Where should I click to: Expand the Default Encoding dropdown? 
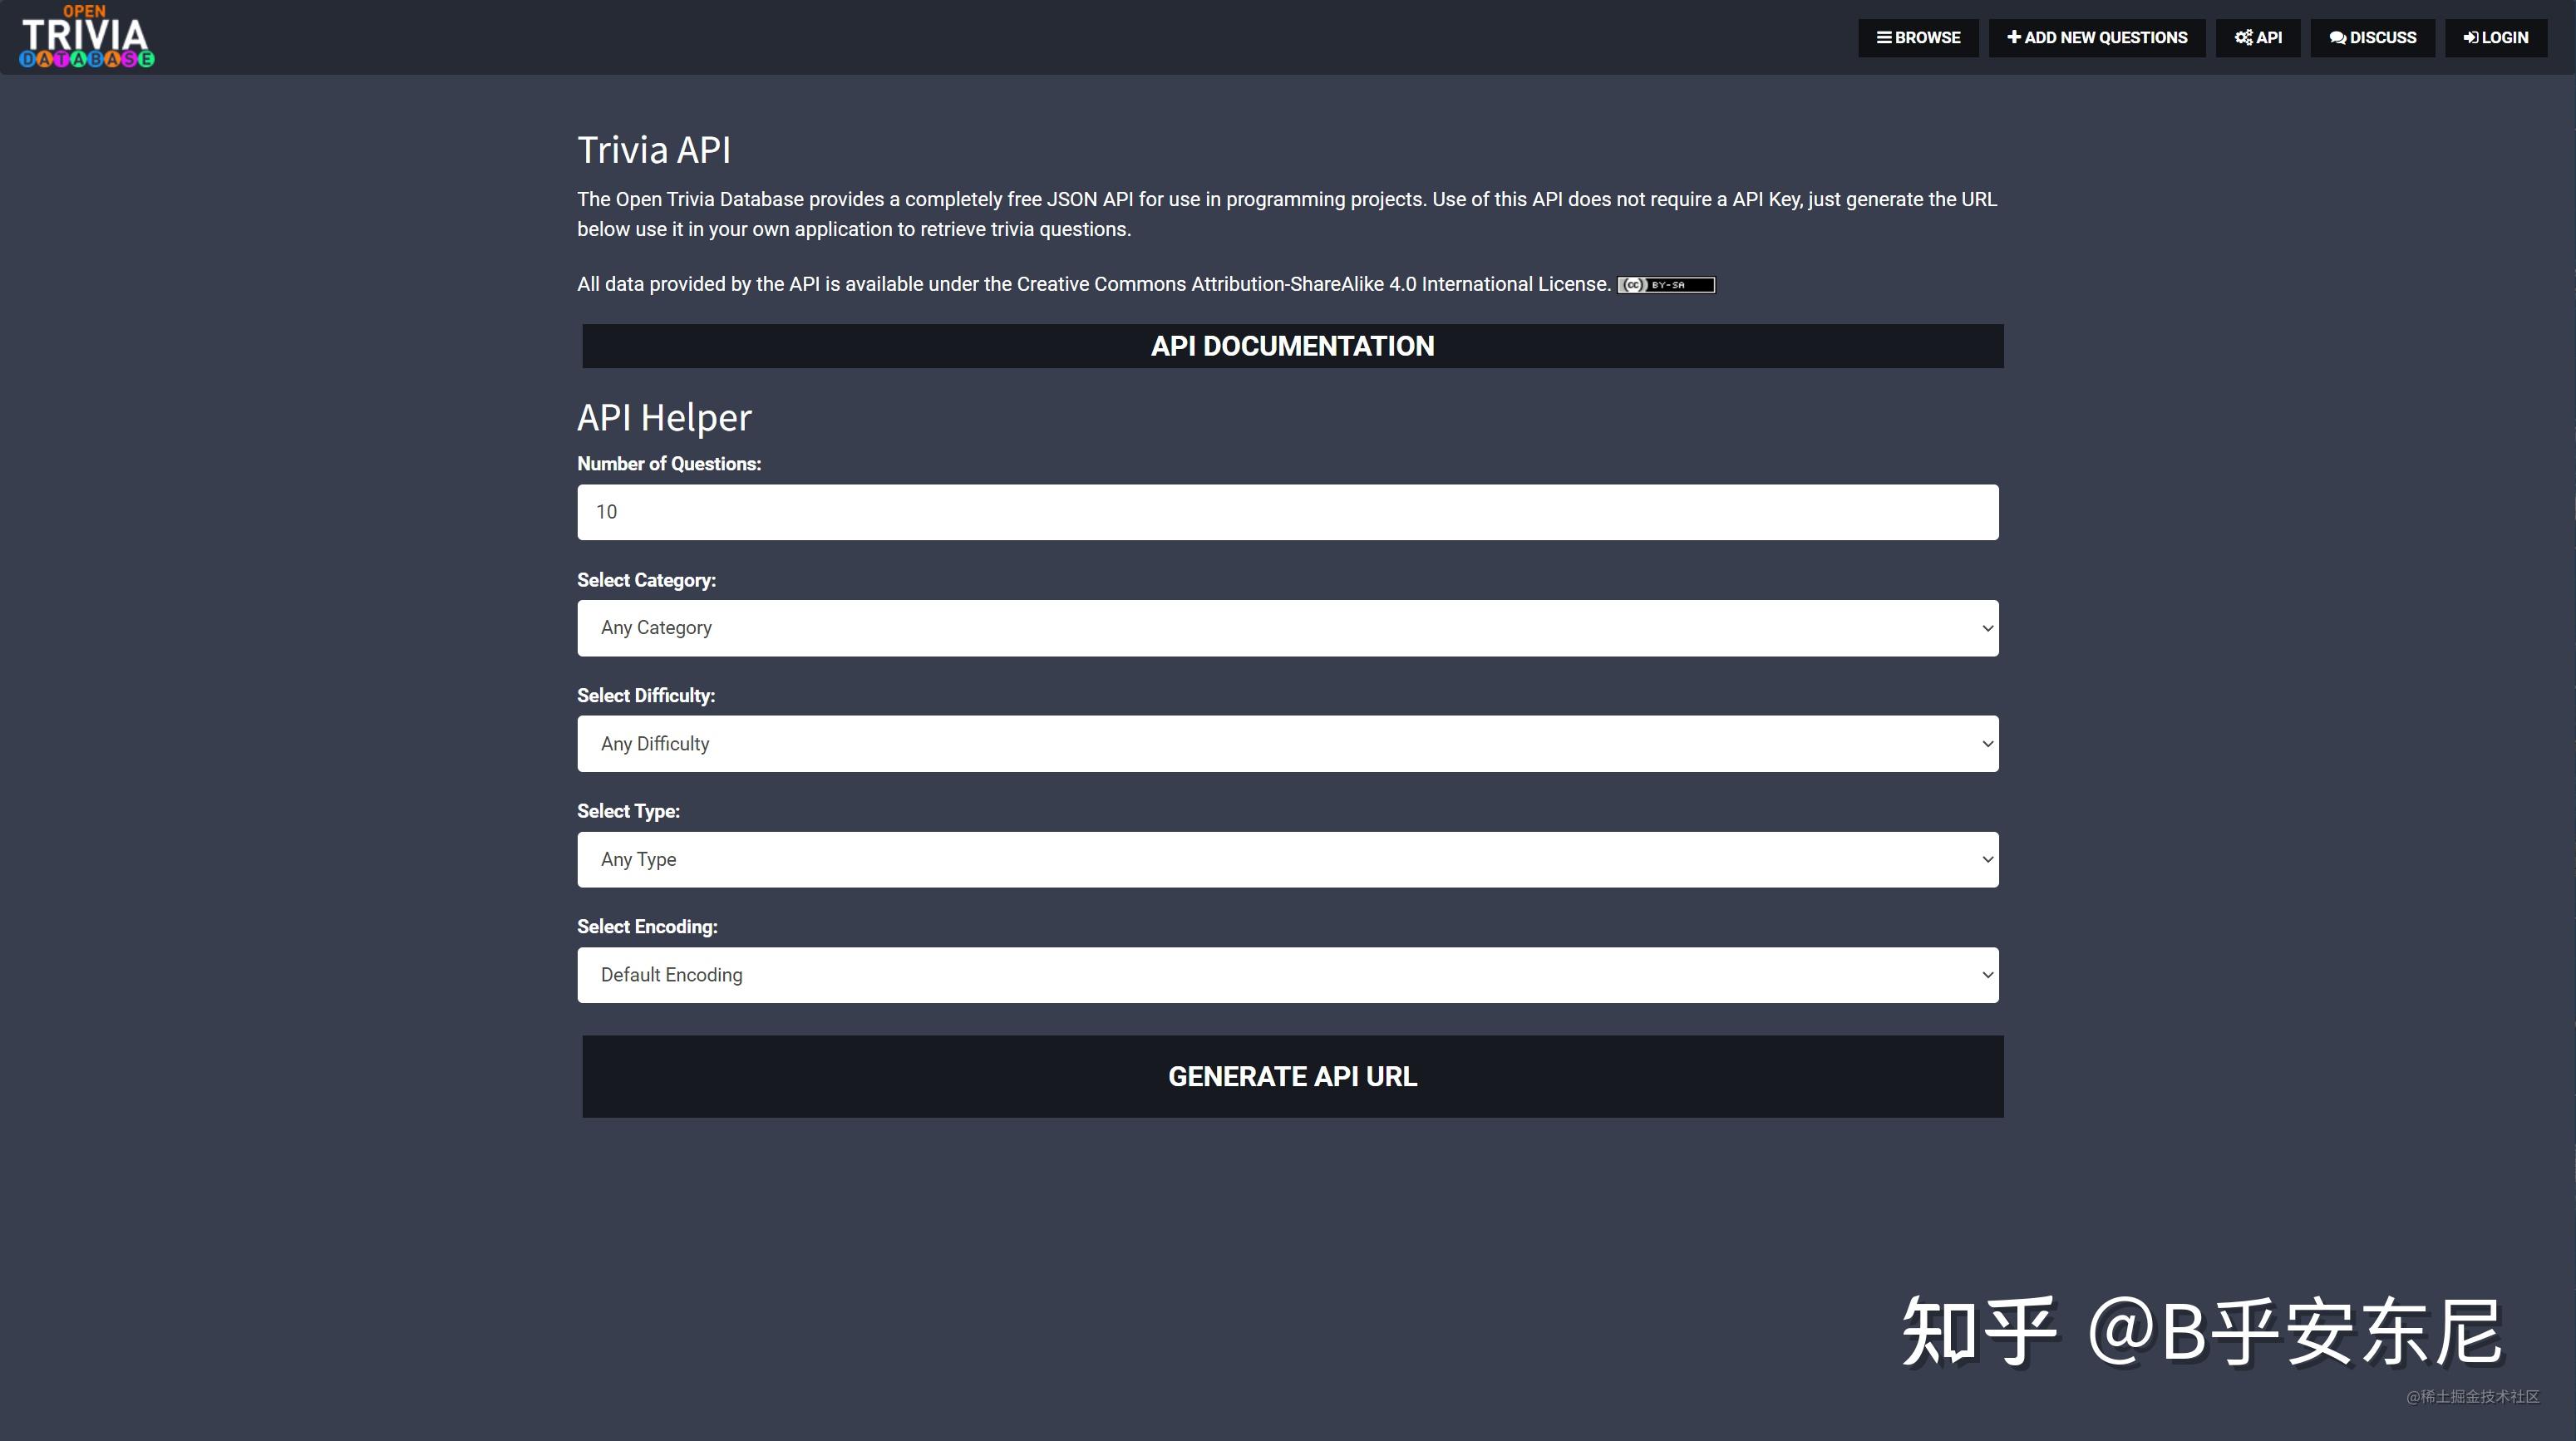click(1287, 975)
